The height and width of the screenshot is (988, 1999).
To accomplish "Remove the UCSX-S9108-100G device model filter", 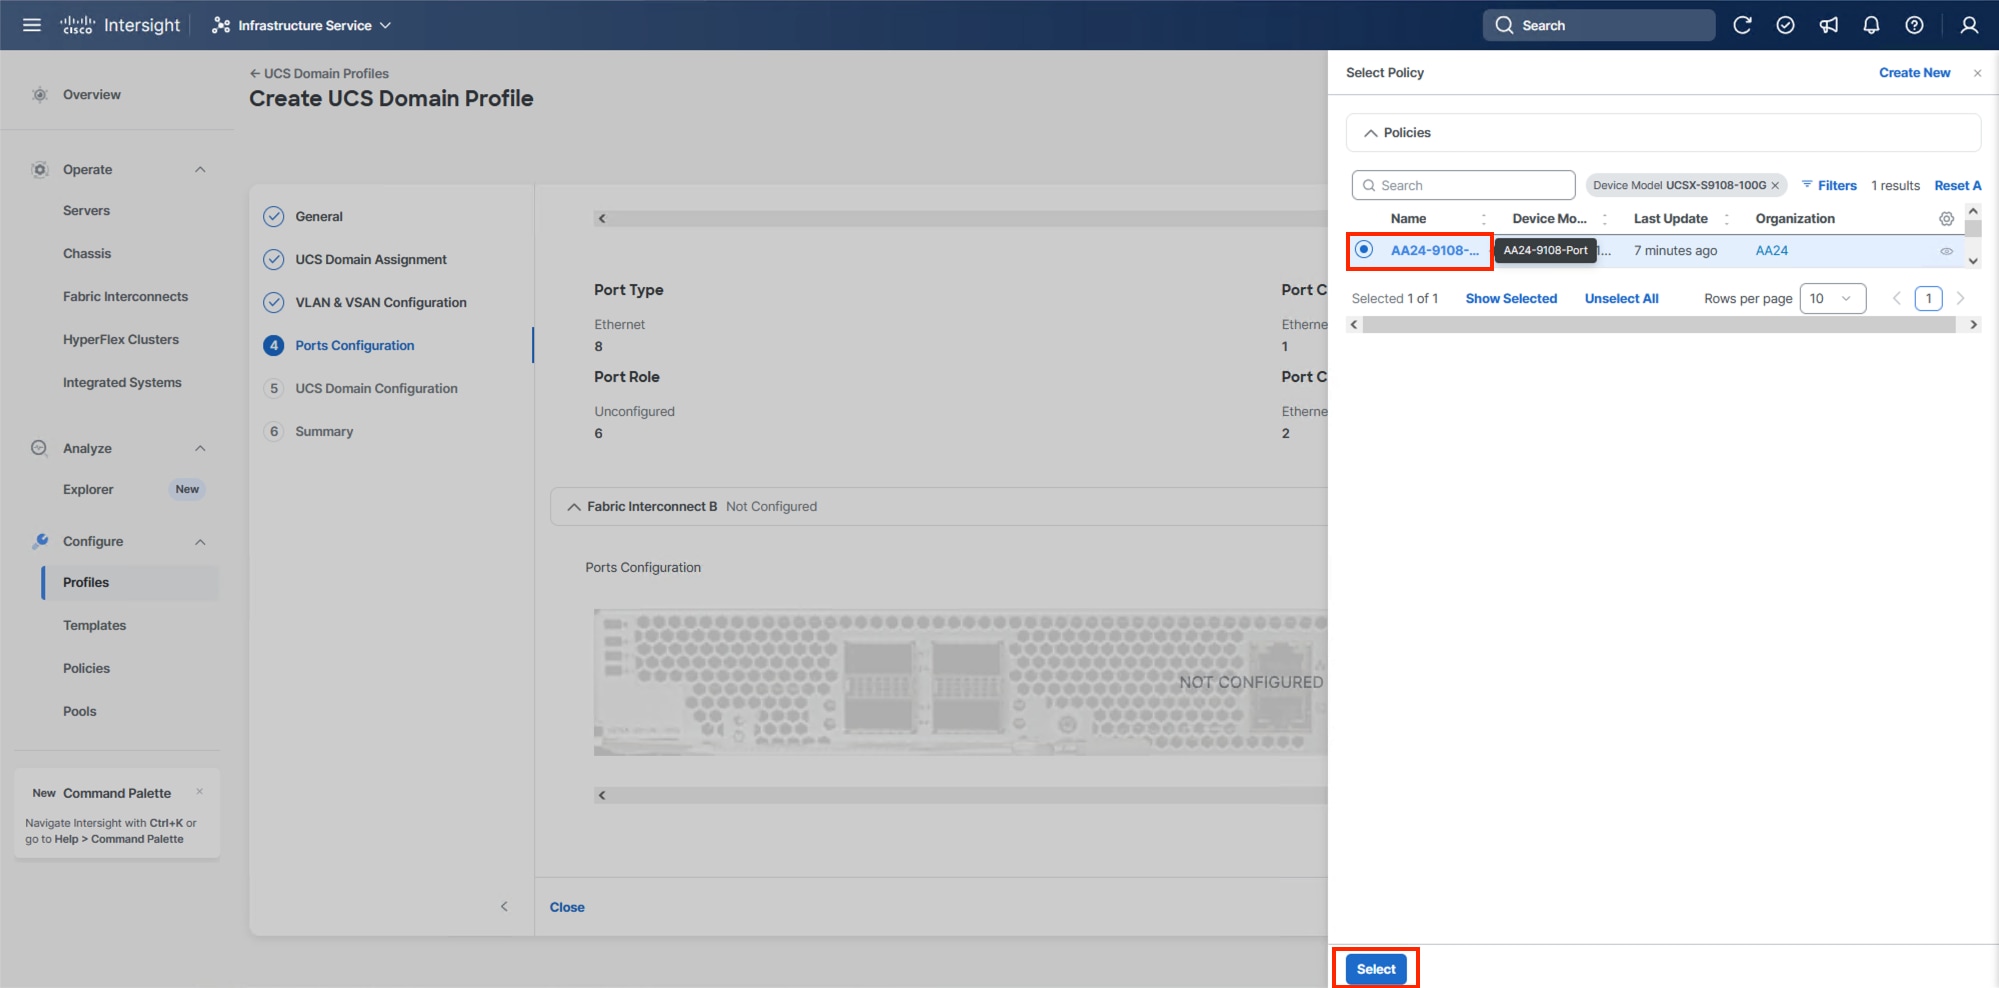I will pos(1775,185).
